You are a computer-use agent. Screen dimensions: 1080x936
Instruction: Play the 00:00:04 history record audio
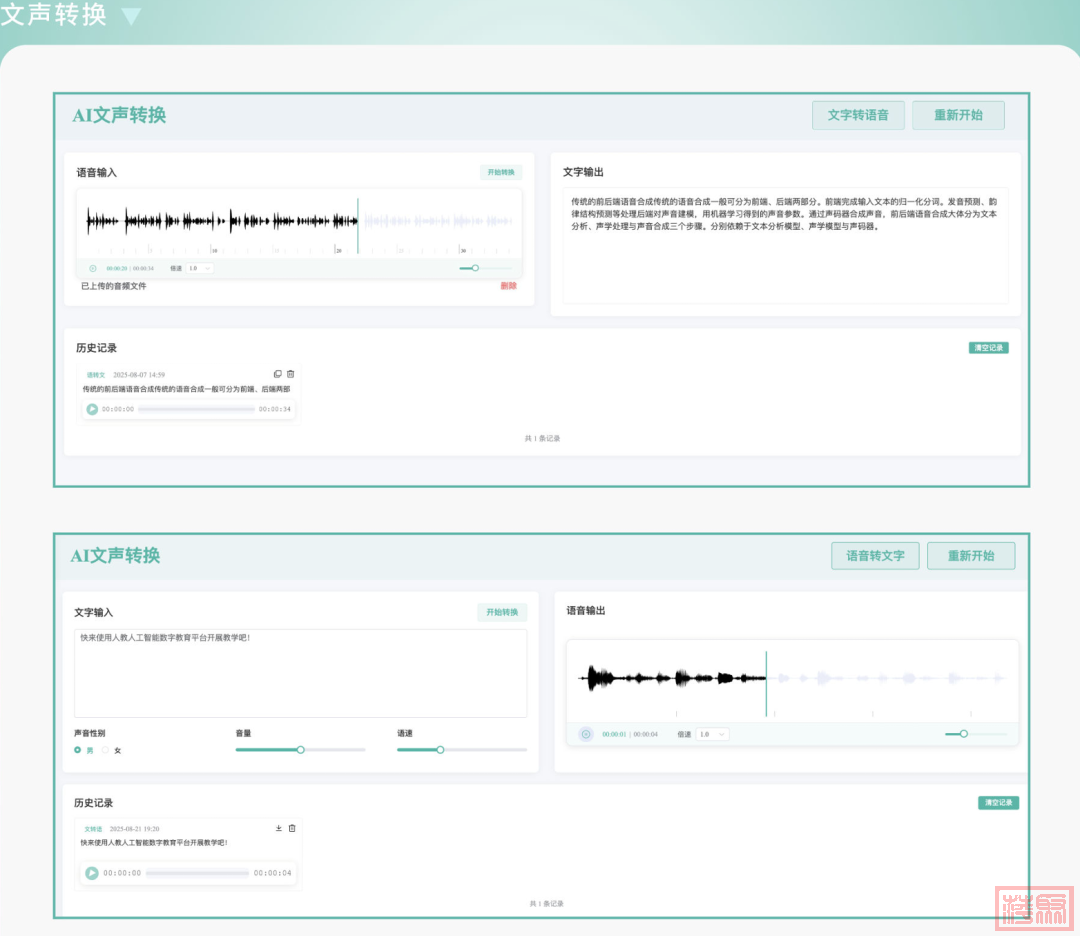point(92,873)
